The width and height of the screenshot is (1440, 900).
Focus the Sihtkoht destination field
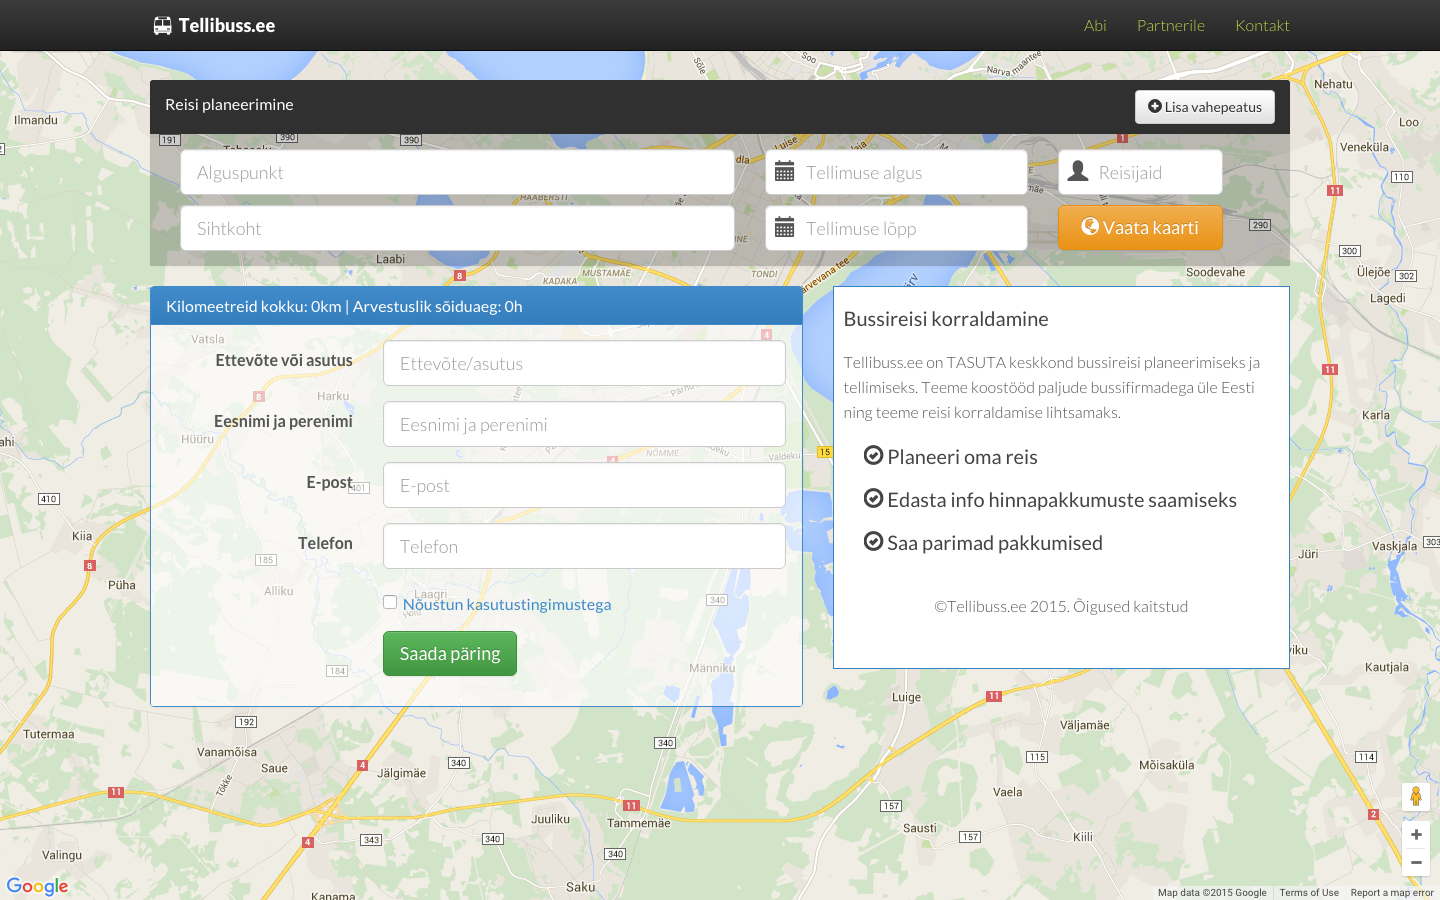[457, 228]
